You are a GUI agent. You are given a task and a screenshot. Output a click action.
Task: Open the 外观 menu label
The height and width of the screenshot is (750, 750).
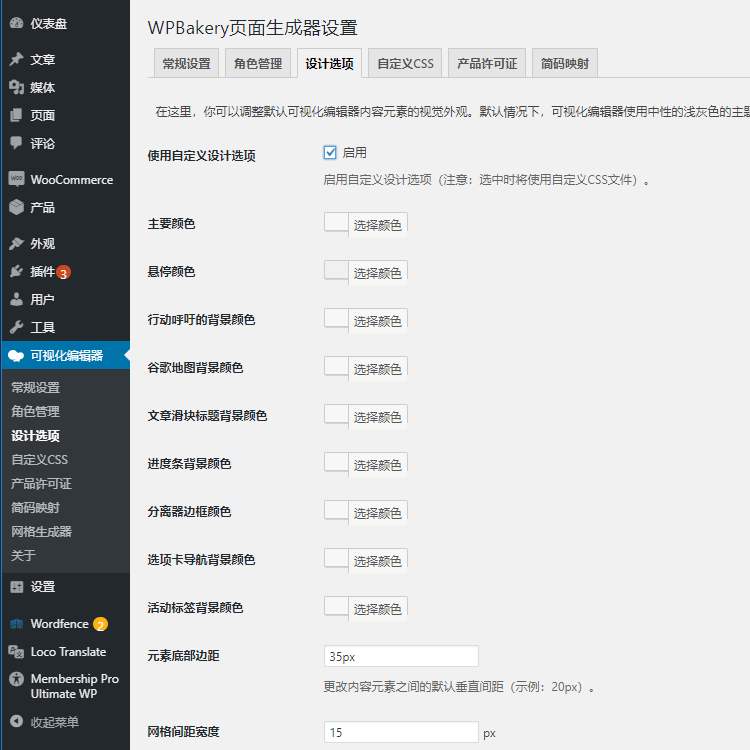tap(43, 243)
